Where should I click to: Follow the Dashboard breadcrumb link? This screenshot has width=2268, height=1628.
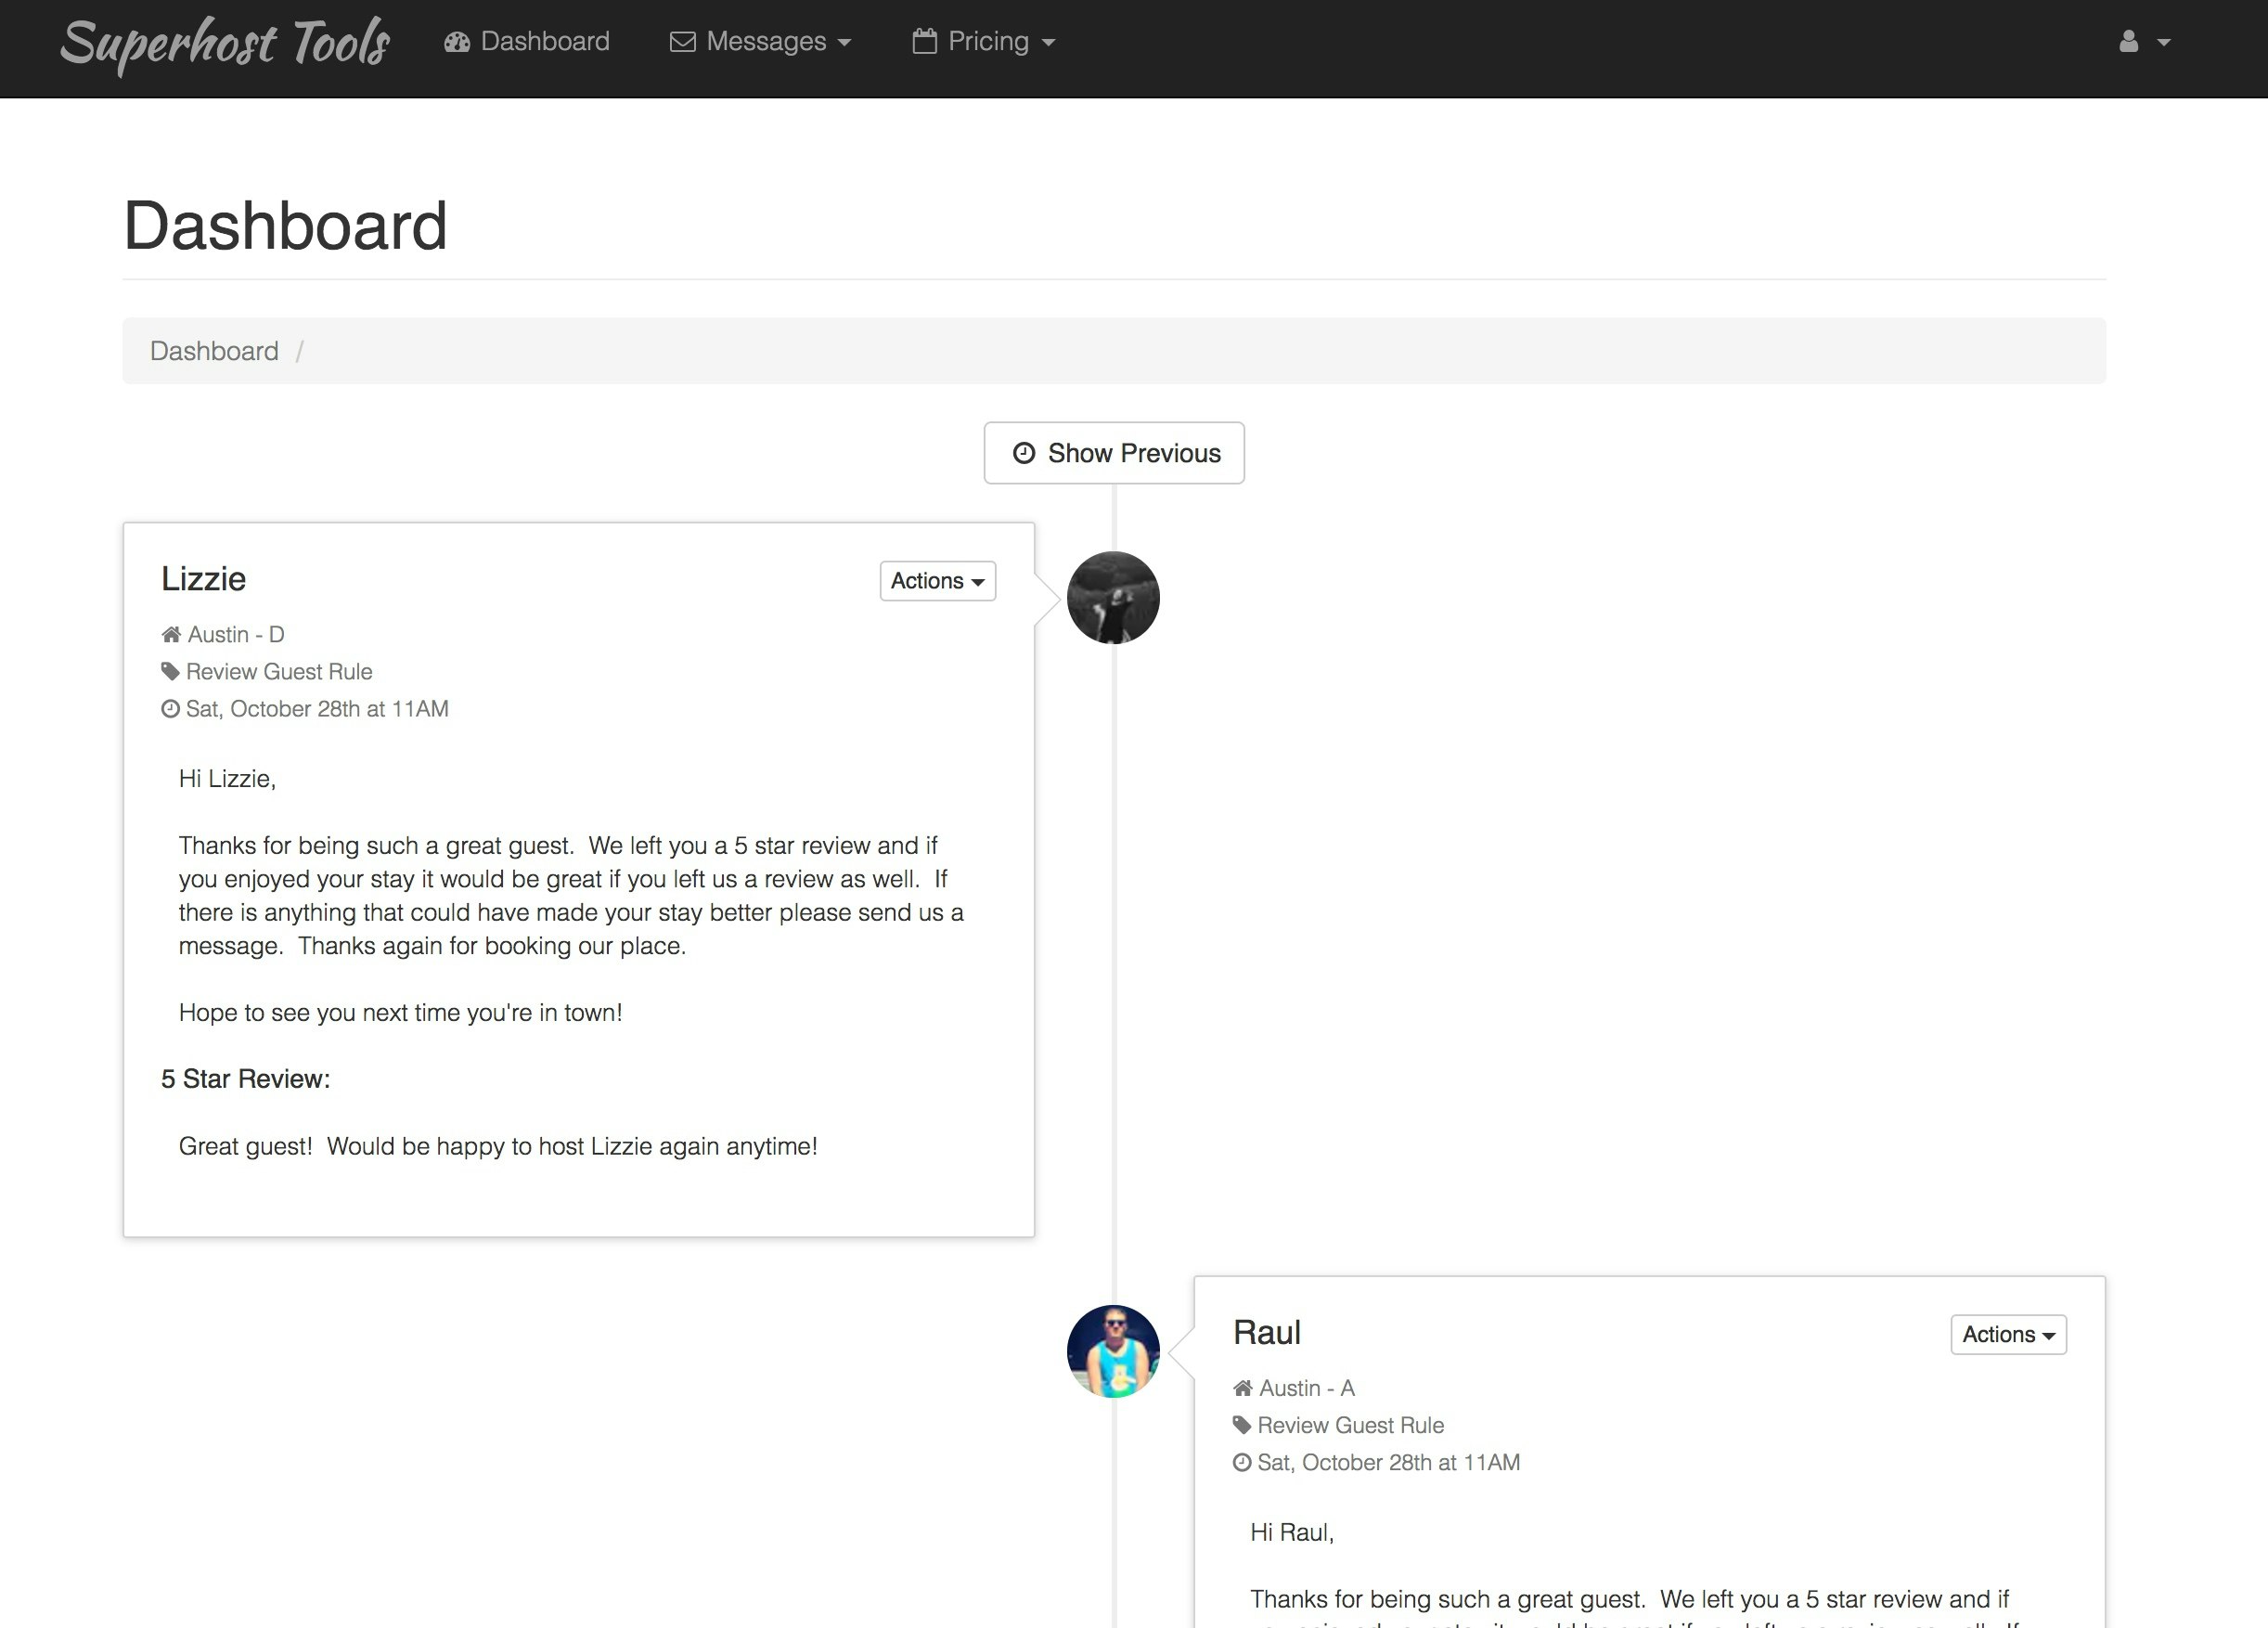[214, 350]
